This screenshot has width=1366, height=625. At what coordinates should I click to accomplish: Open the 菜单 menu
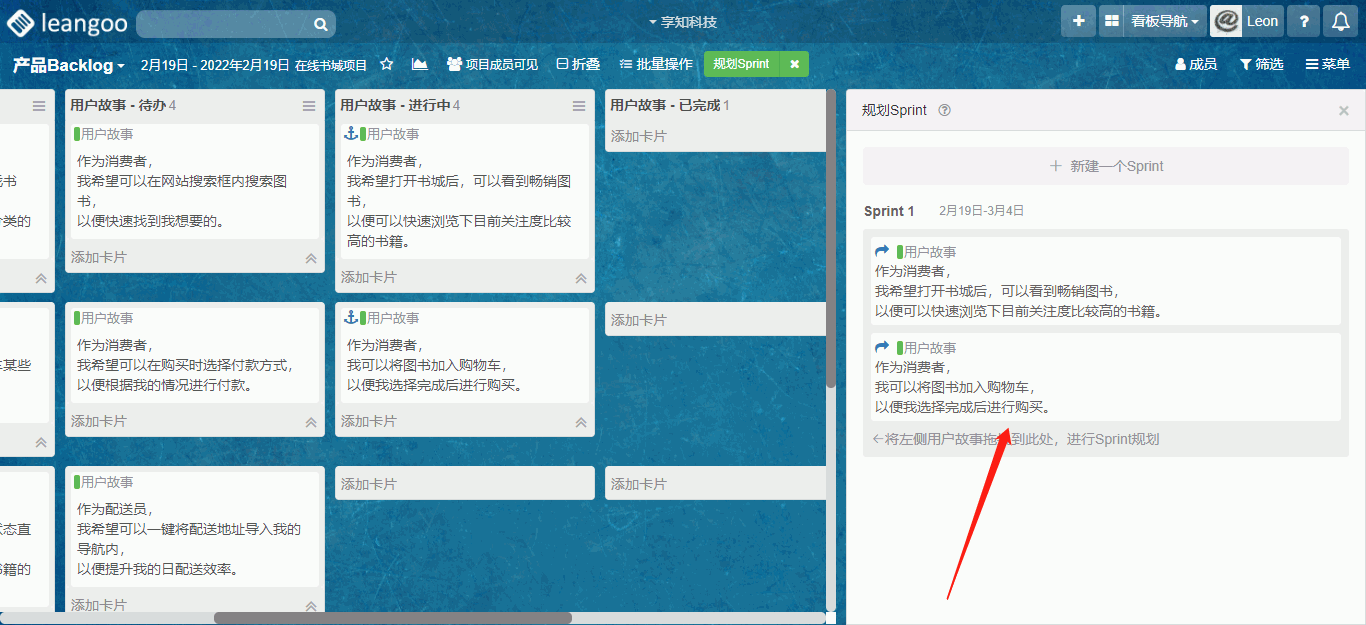(1327, 64)
